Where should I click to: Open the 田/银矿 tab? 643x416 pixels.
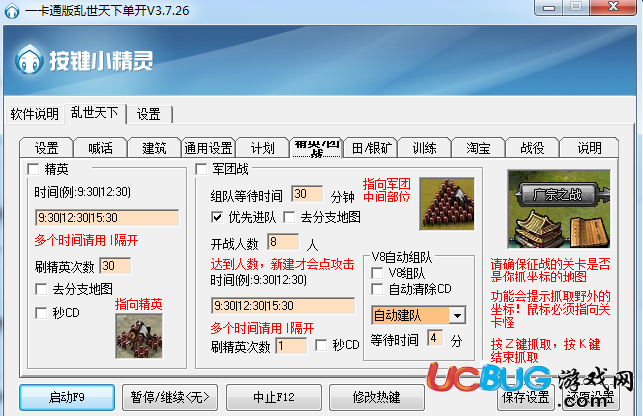coord(371,148)
